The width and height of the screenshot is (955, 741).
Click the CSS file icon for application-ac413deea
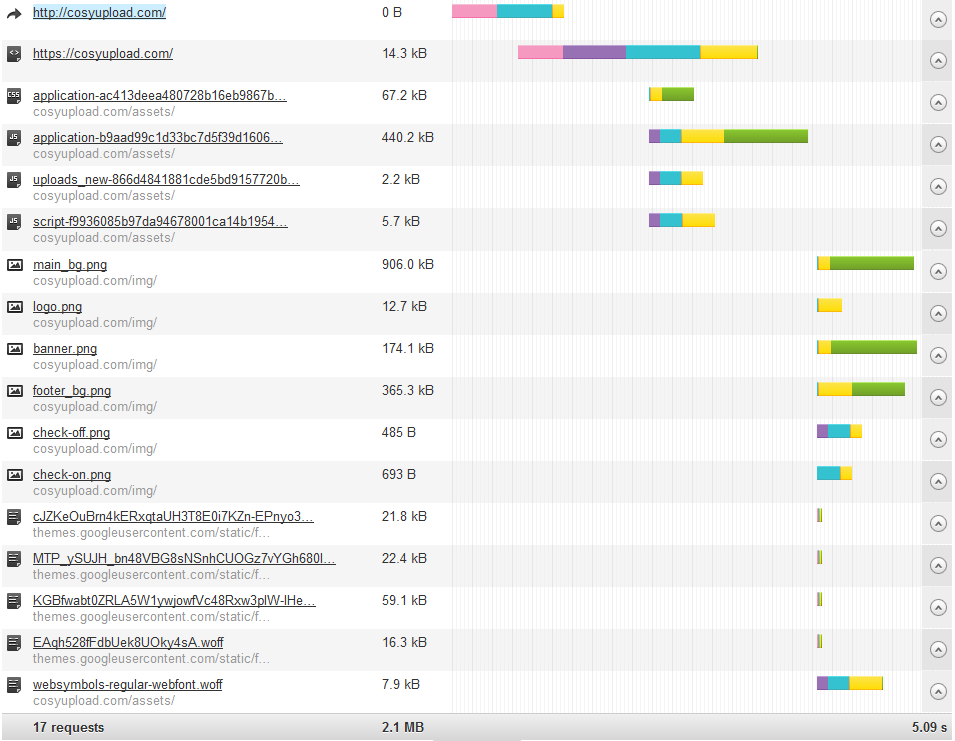[14, 96]
